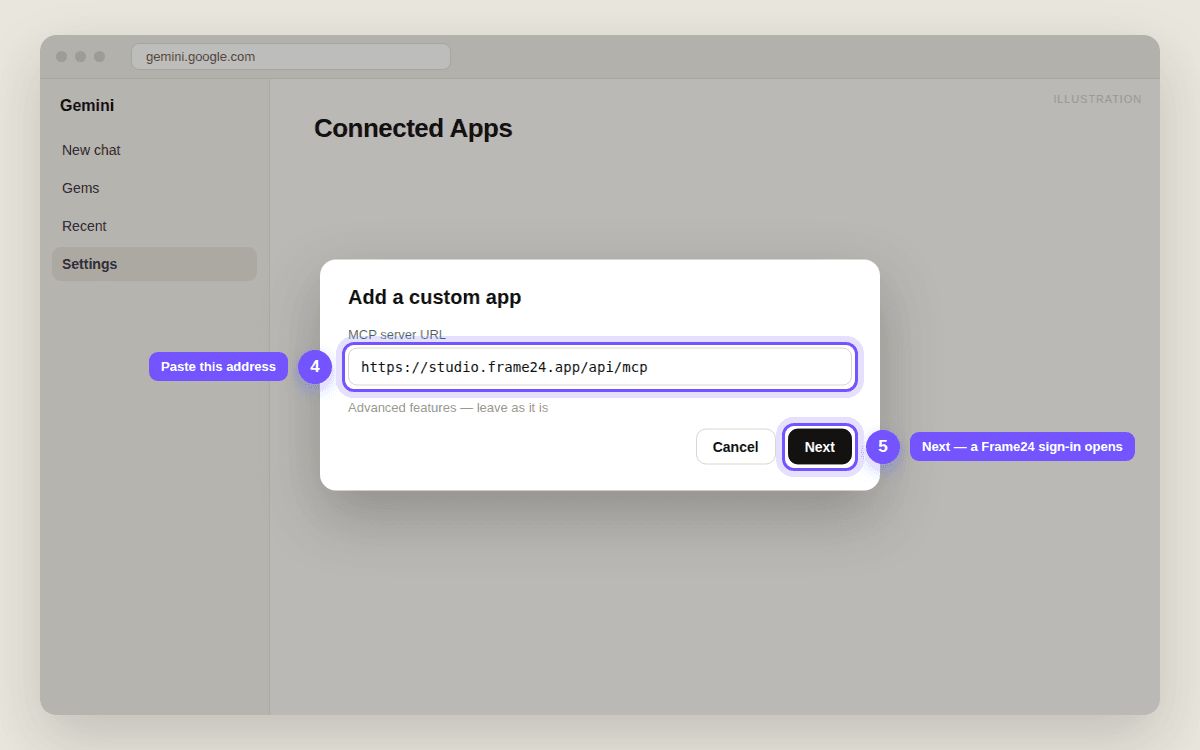Click the gemini.google.com address bar

coord(290,57)
